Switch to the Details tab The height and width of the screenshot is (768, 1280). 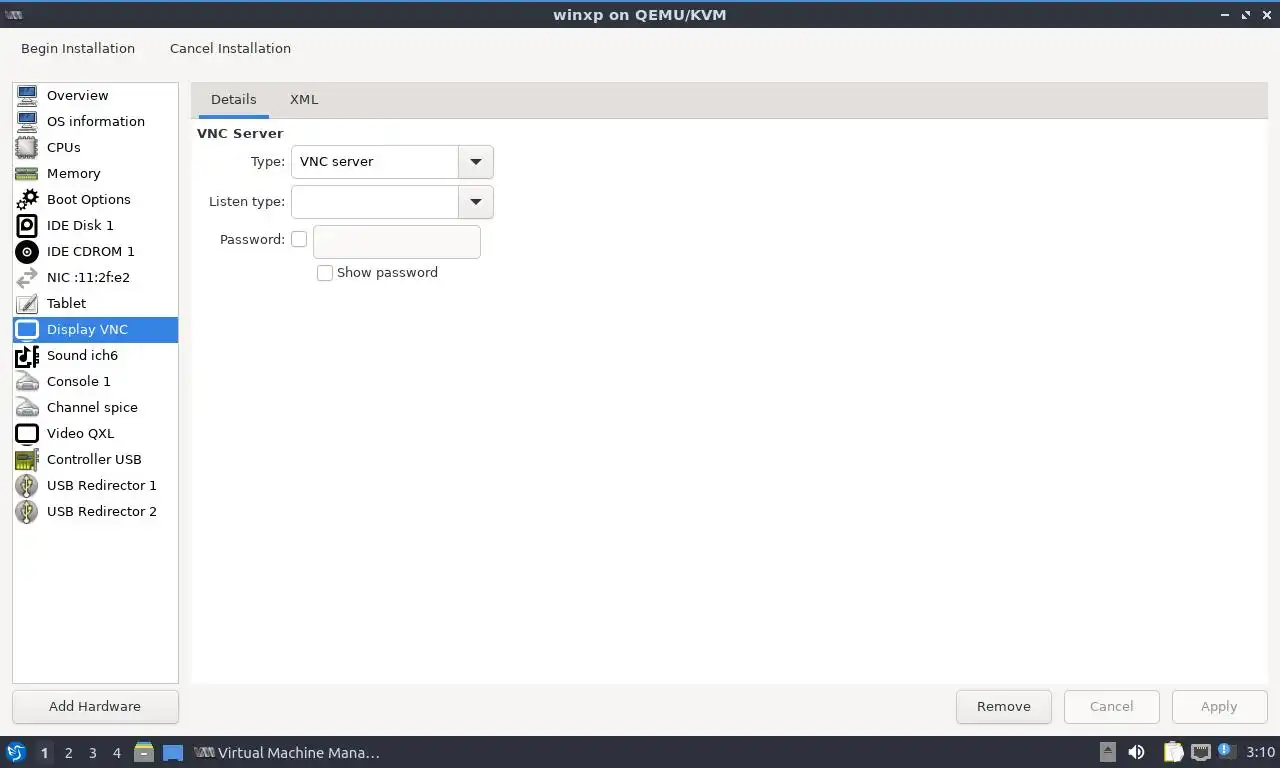coord(234,99)
